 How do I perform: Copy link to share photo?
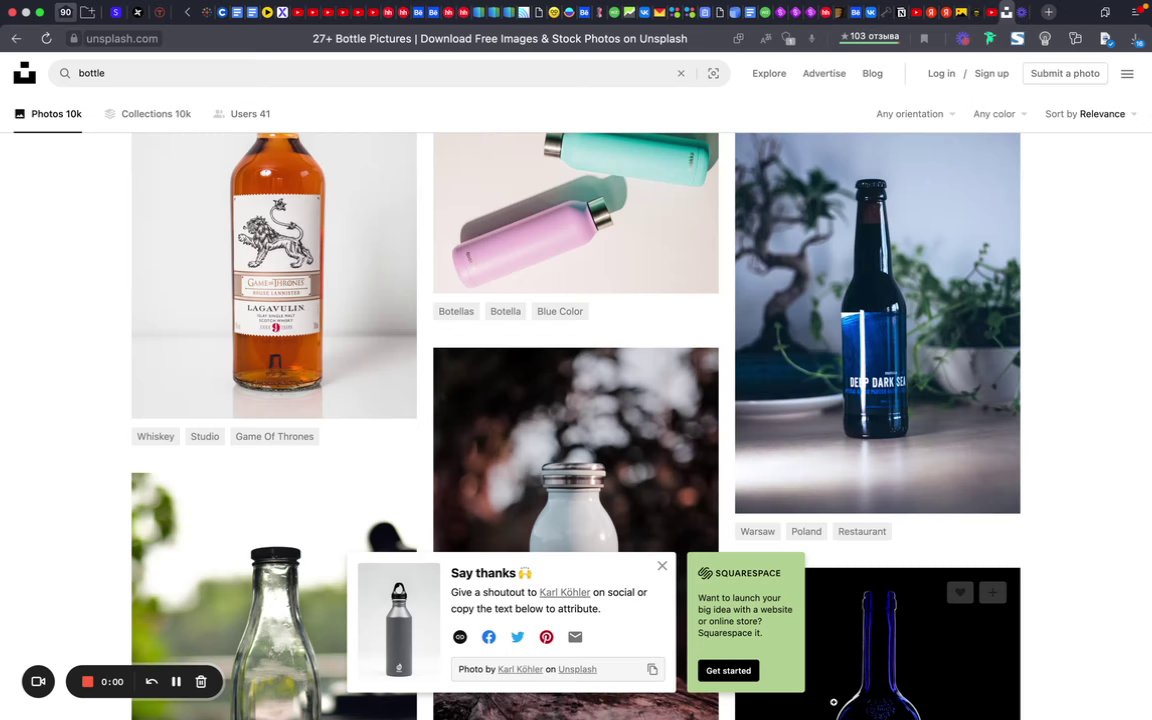[460, 637]
